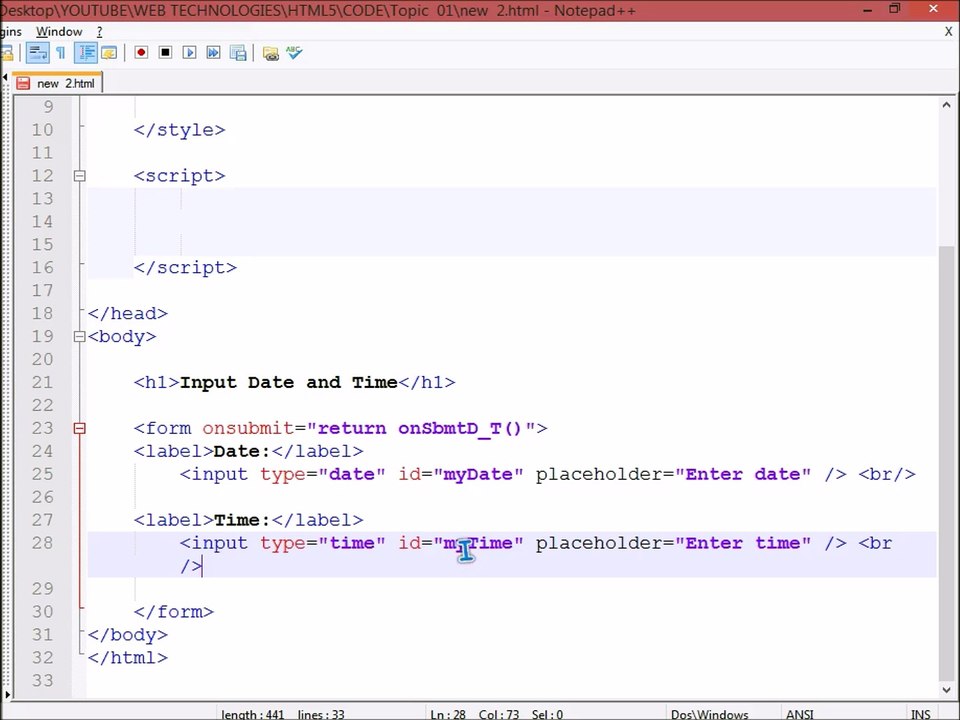Click the closing </html> tag

[127, 658]
